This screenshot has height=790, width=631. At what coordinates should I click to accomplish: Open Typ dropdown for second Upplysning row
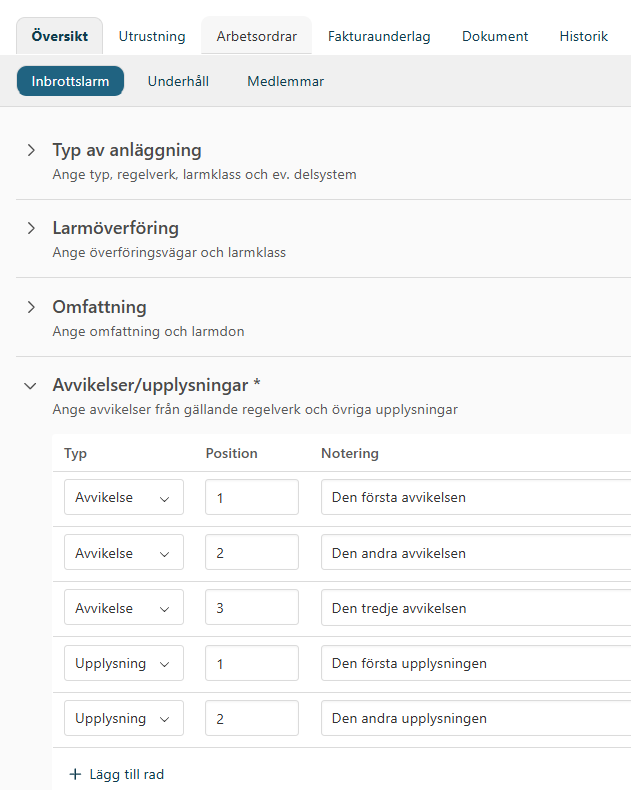pyautogui.click(x=123, y=718)
